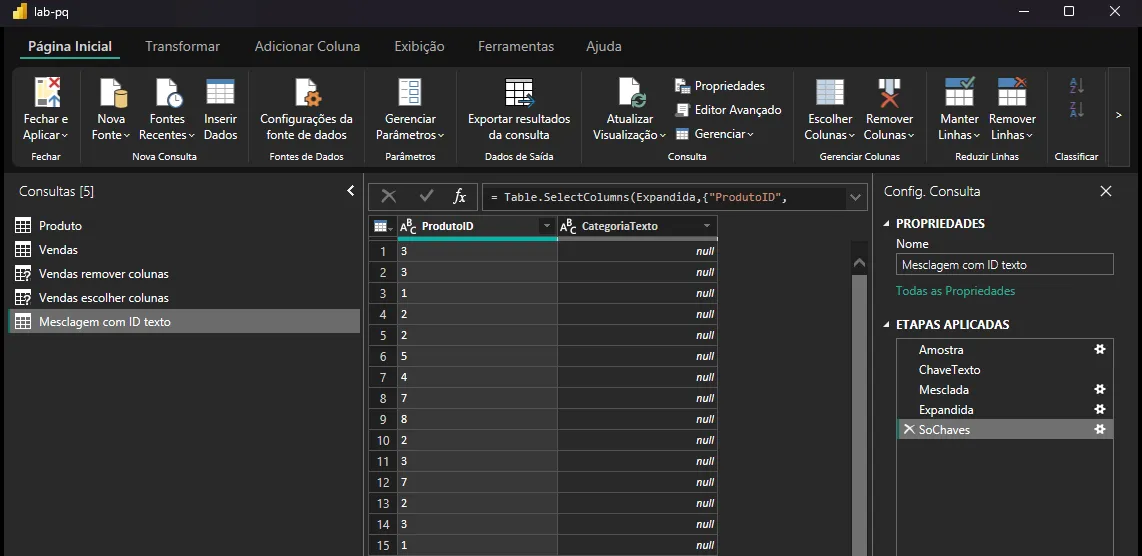
Task: Sort descending with the Z-A icon
Action: pyautogui.click(x=1076, y=109)
